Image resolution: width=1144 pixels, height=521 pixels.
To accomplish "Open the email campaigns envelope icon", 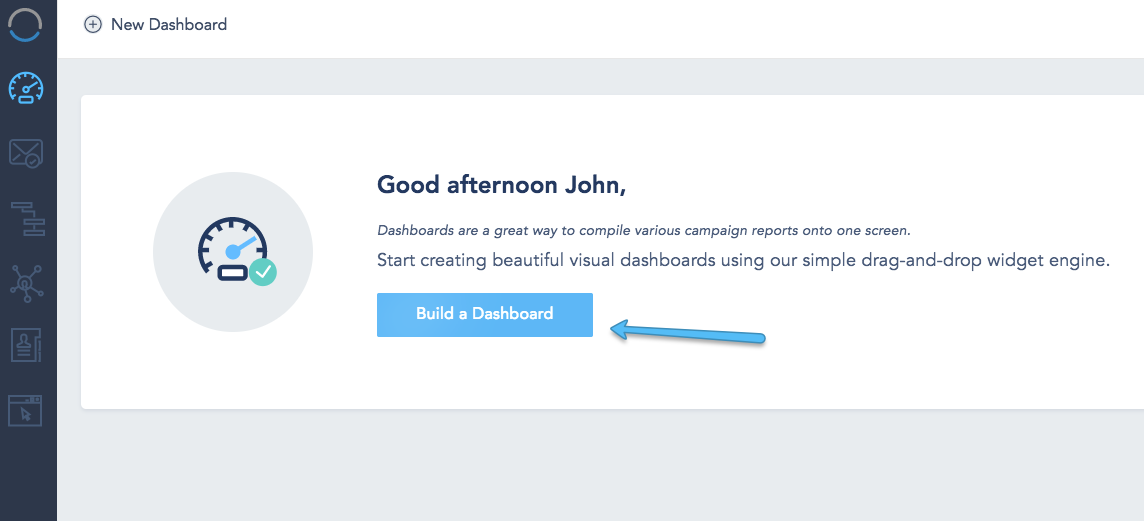I will pyautogui.click(x=26, y=153).
